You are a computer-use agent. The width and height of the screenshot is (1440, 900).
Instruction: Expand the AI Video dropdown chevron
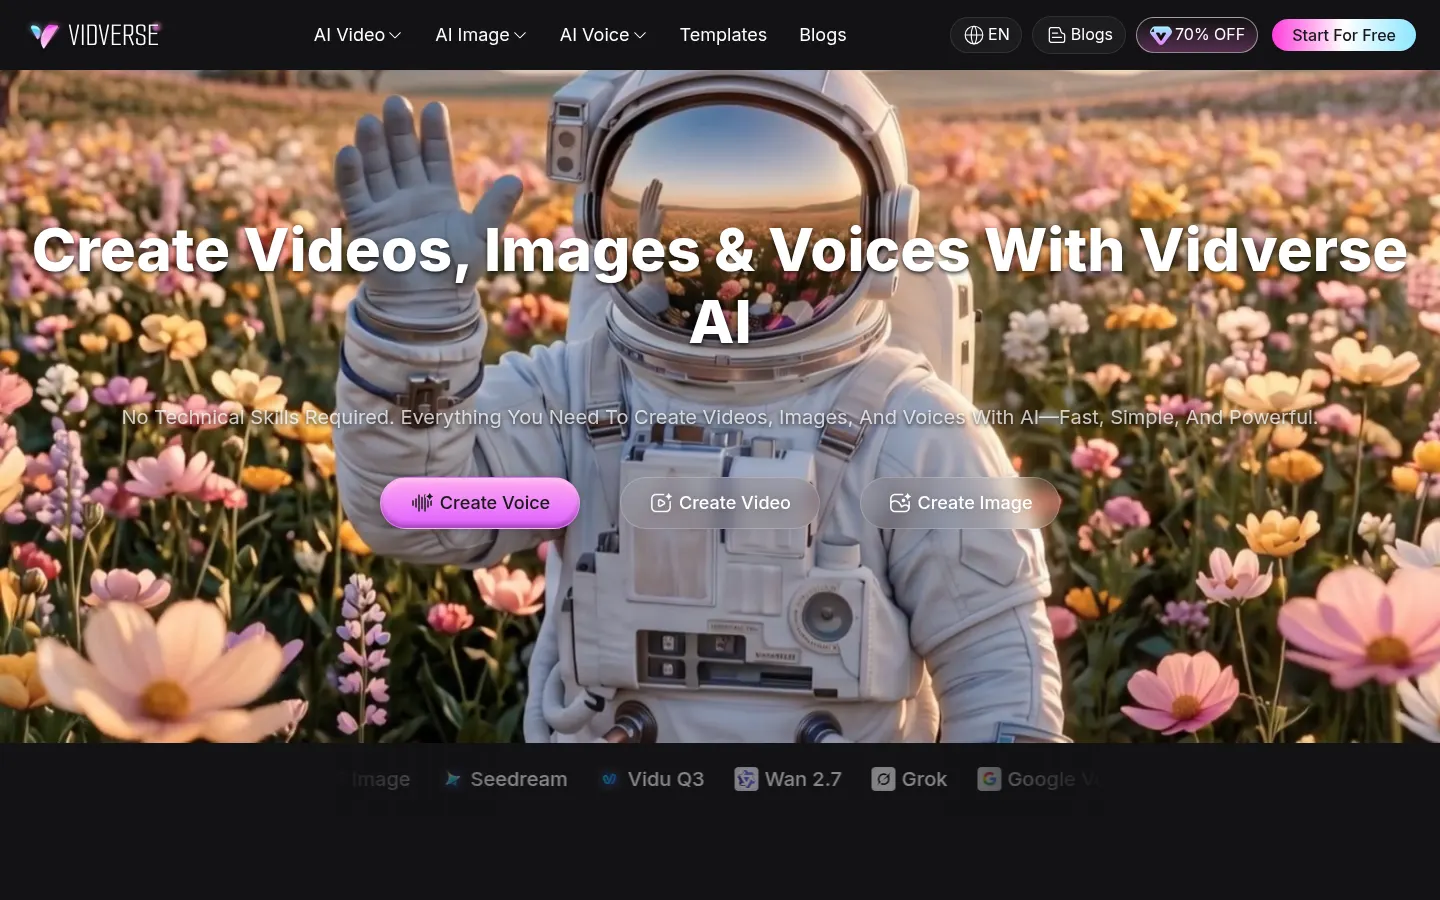[x=395, y=36]
